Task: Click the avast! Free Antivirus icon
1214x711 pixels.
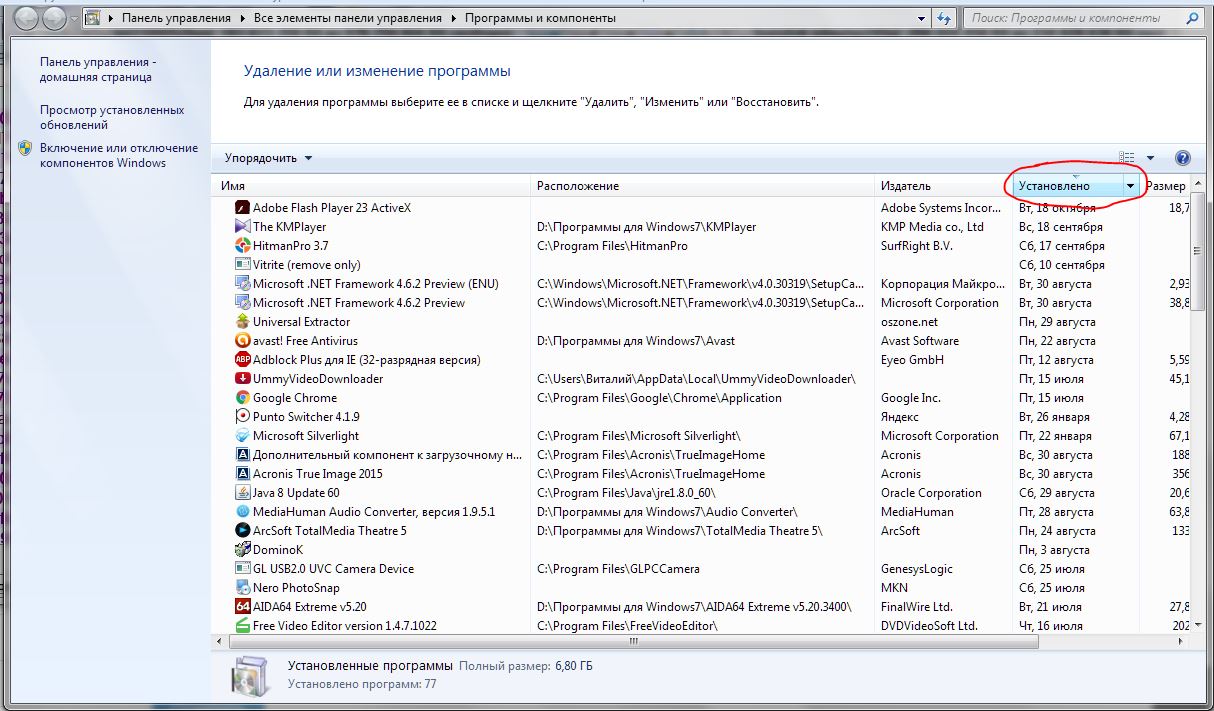Action: click(x=242, y=341)
